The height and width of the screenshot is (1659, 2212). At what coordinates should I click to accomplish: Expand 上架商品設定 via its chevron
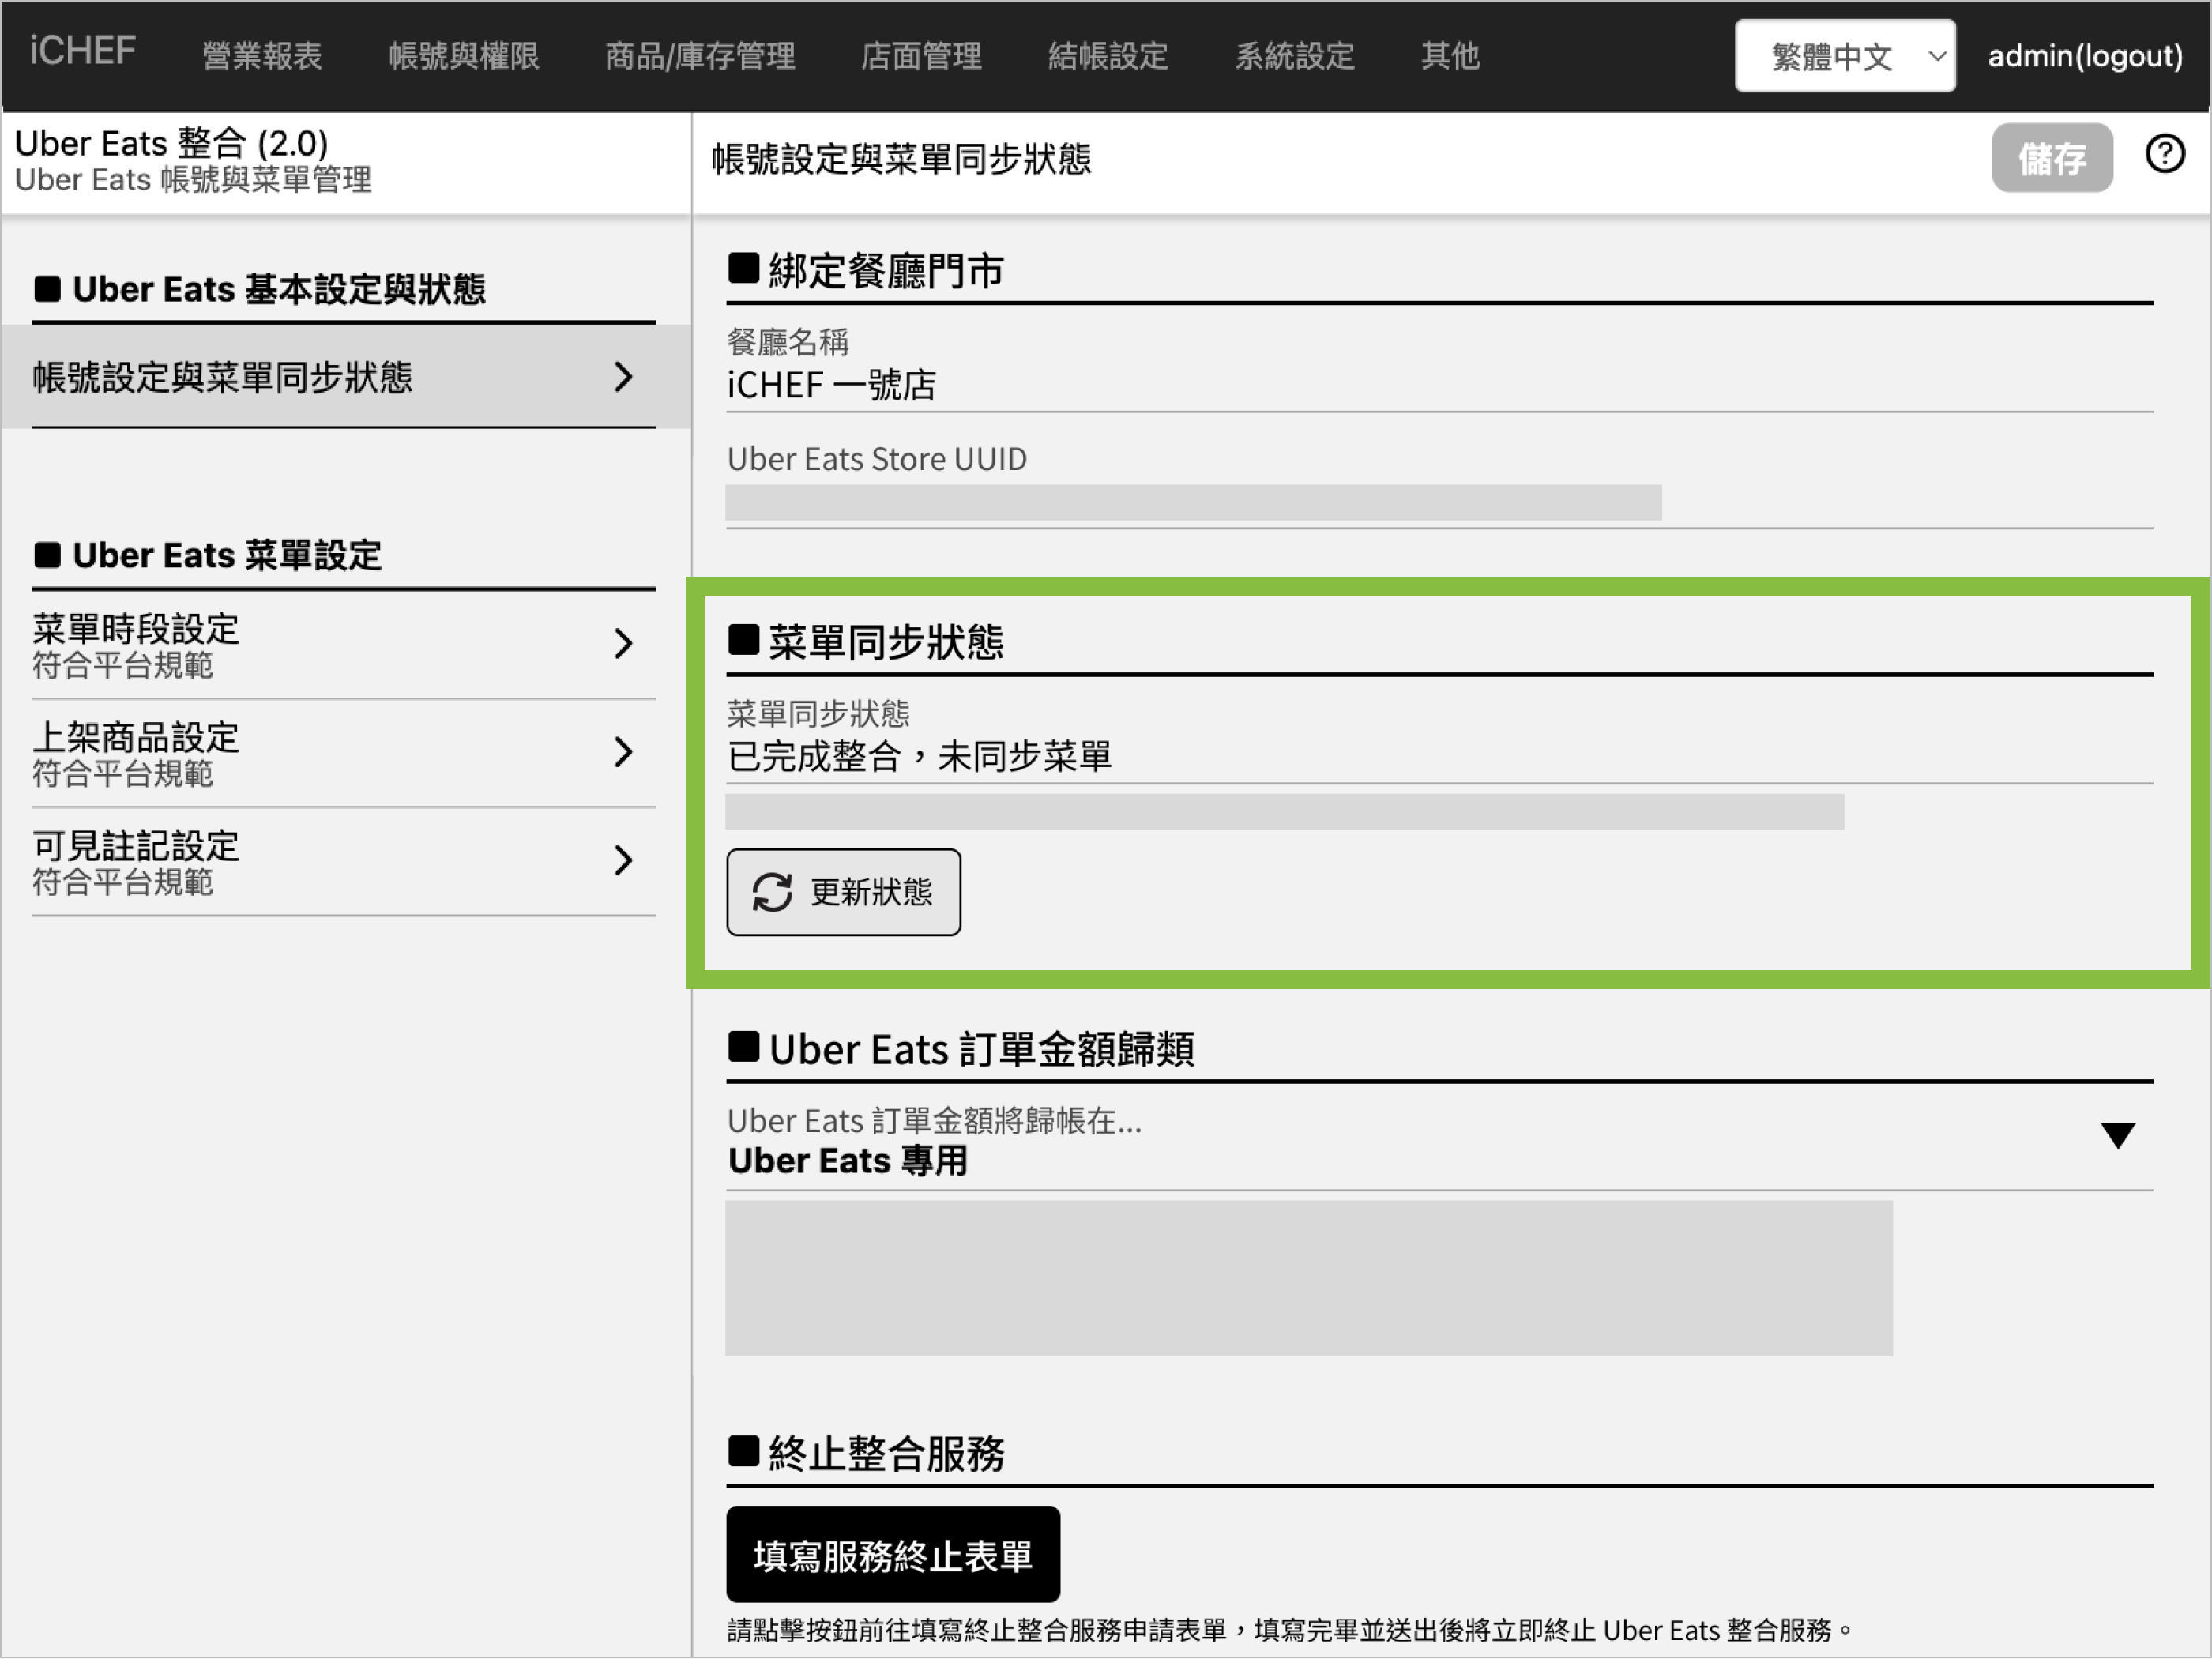point(624,753)
